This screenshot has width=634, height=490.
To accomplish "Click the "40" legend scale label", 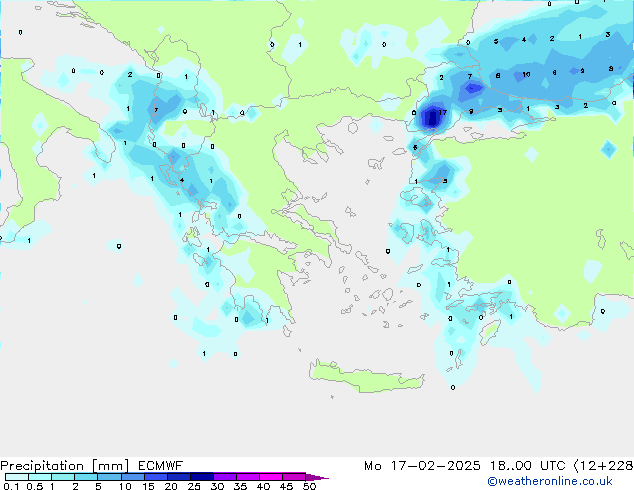I will (263, 486).
